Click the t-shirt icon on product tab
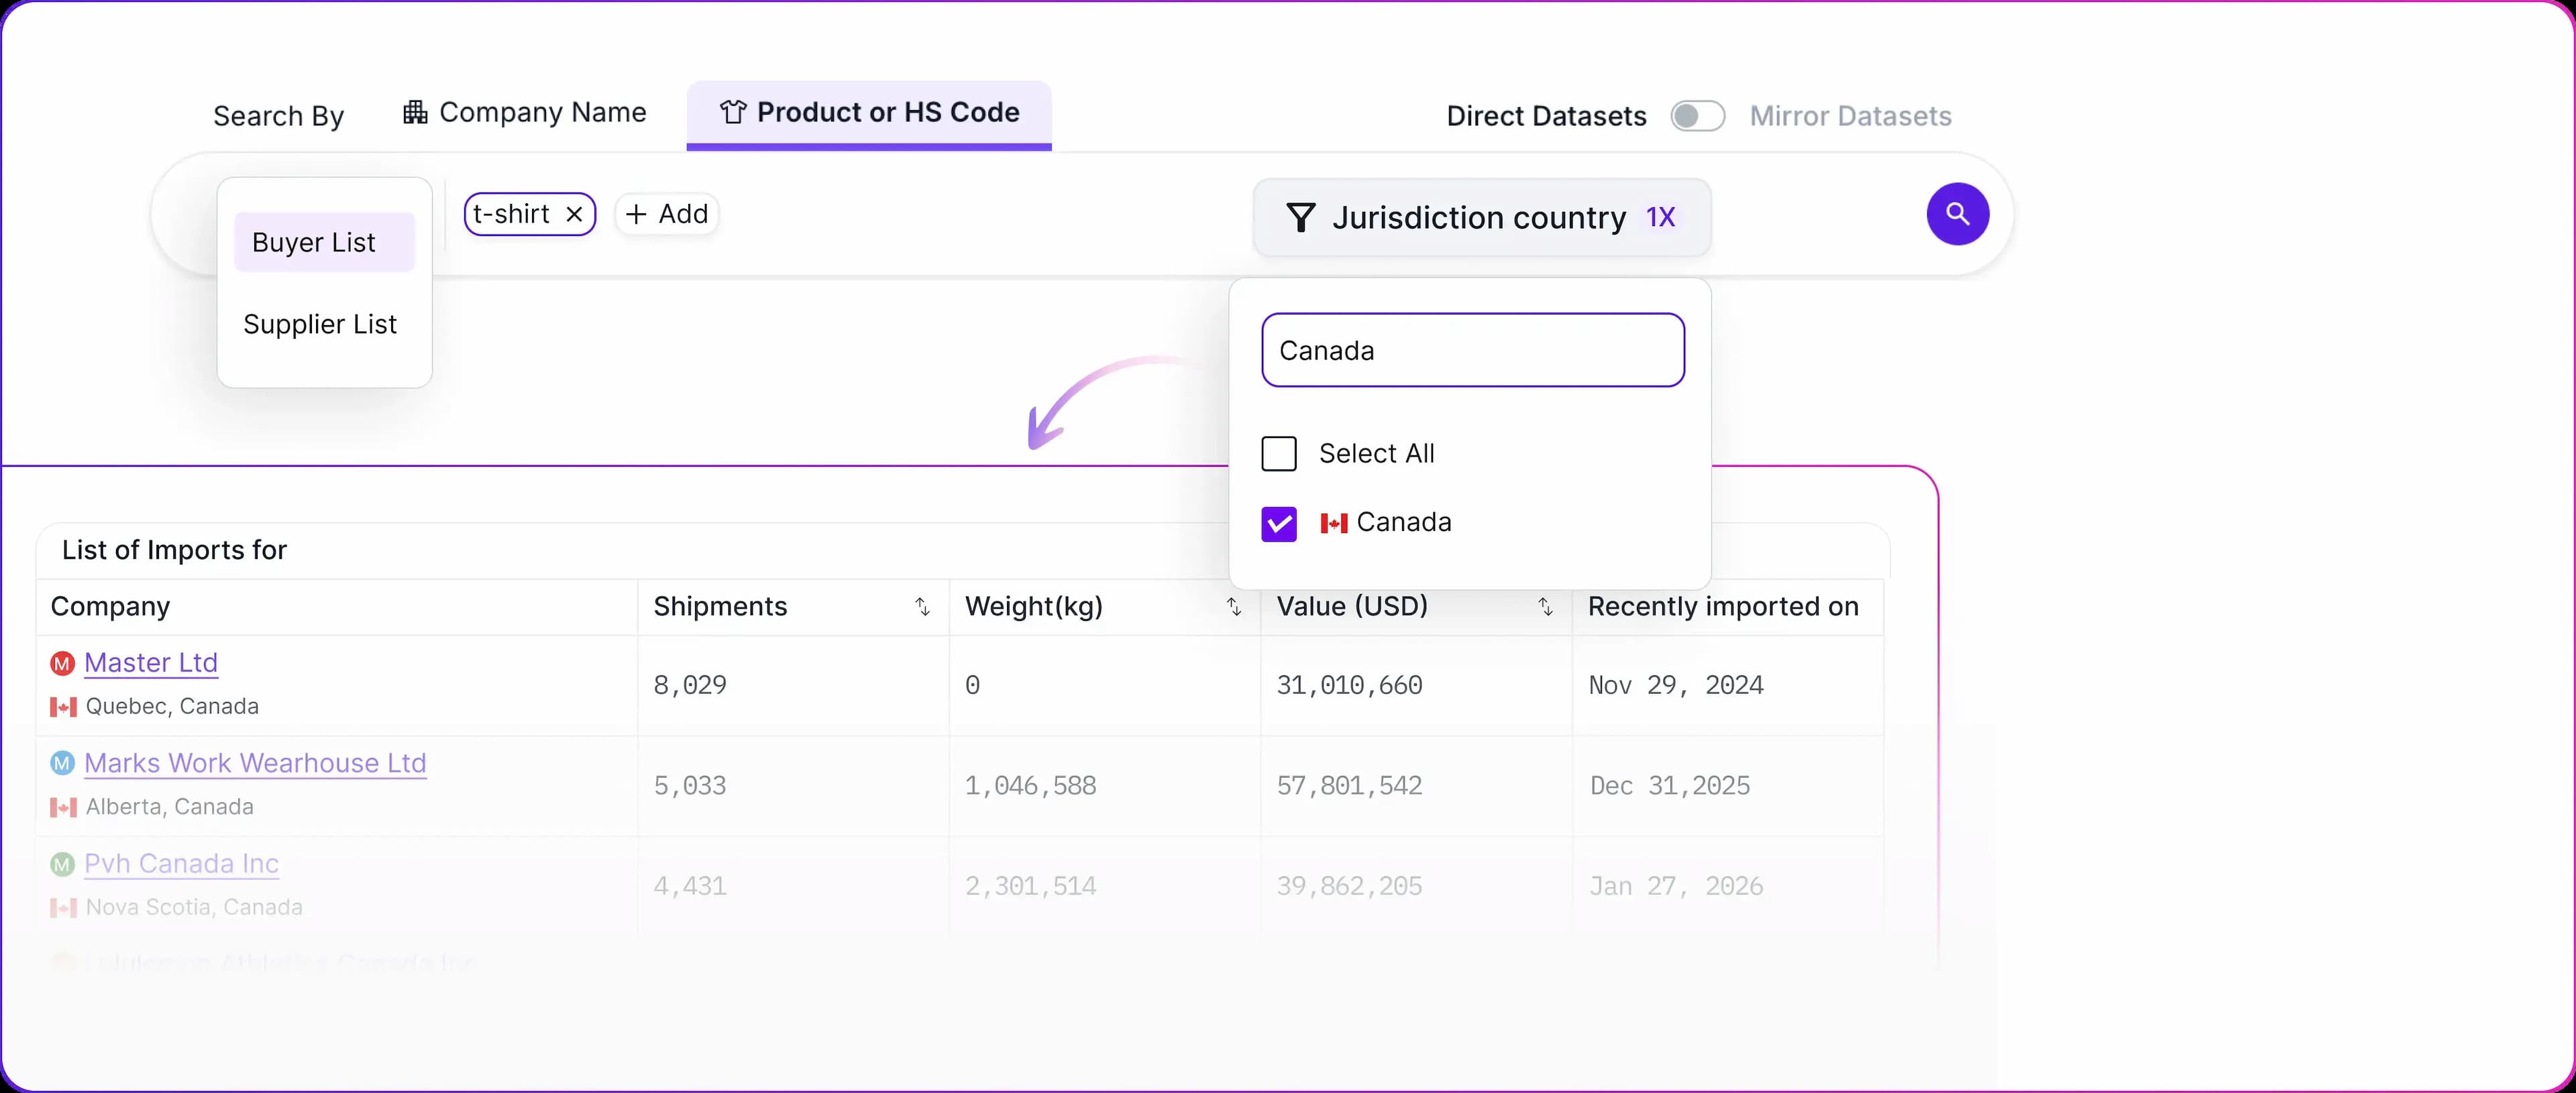 click(x=733, y=112)
